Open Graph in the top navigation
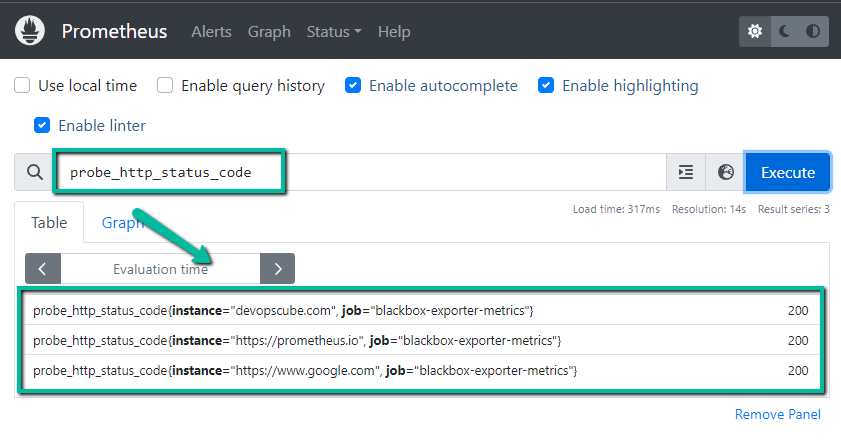 click(269, 32)
